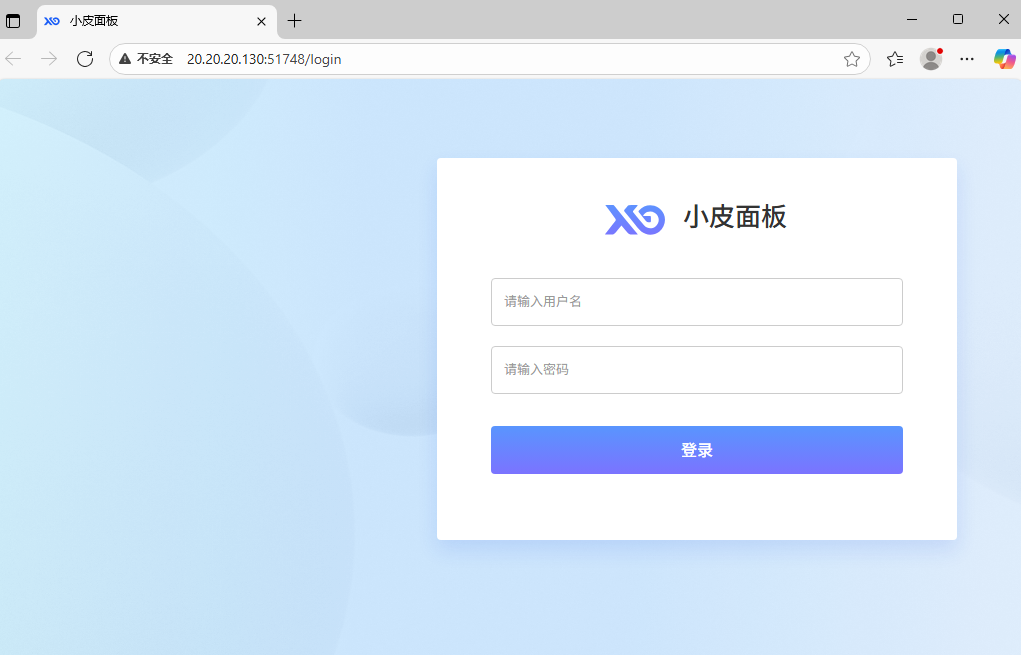This screenshot has width=1021, height=655.
Task: Close the 小皮面板 tab
Action: tap(262, 20)
